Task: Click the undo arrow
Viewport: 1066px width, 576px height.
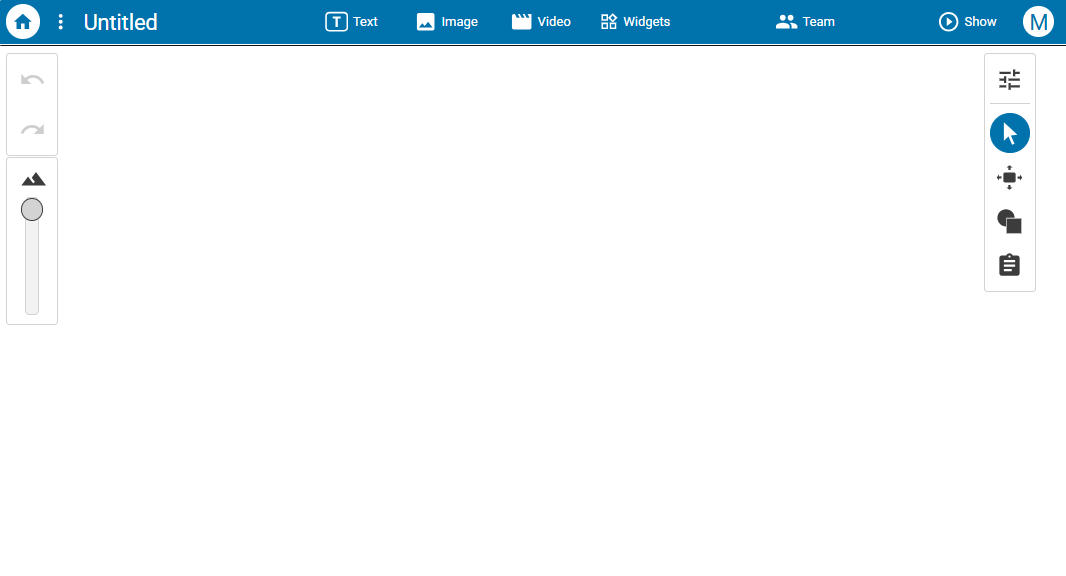Action: (x=31, y=79)
